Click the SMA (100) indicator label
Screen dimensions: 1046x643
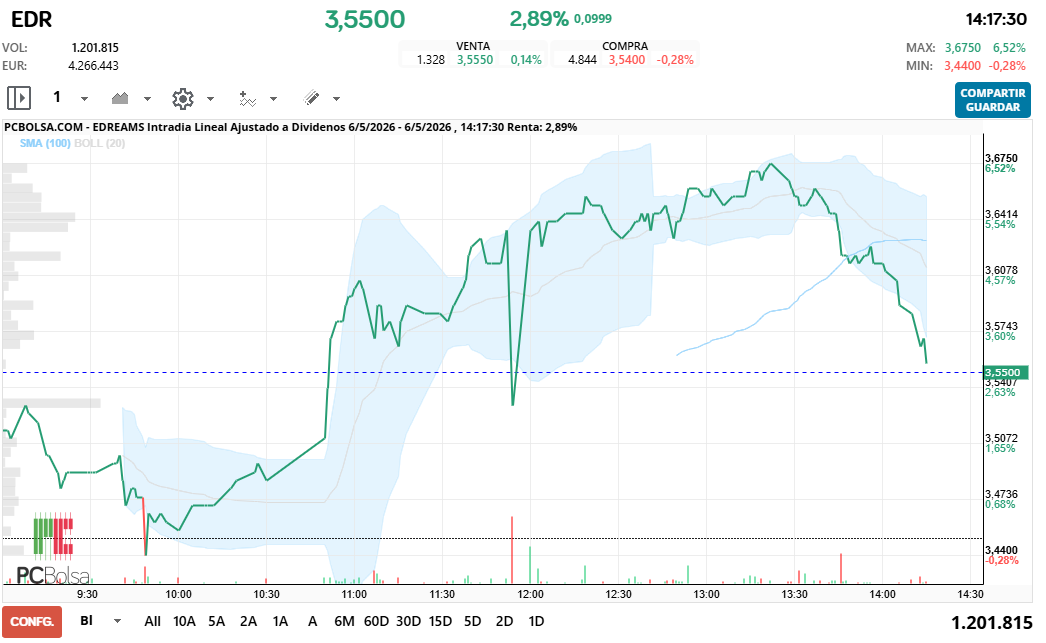(45, 143)
